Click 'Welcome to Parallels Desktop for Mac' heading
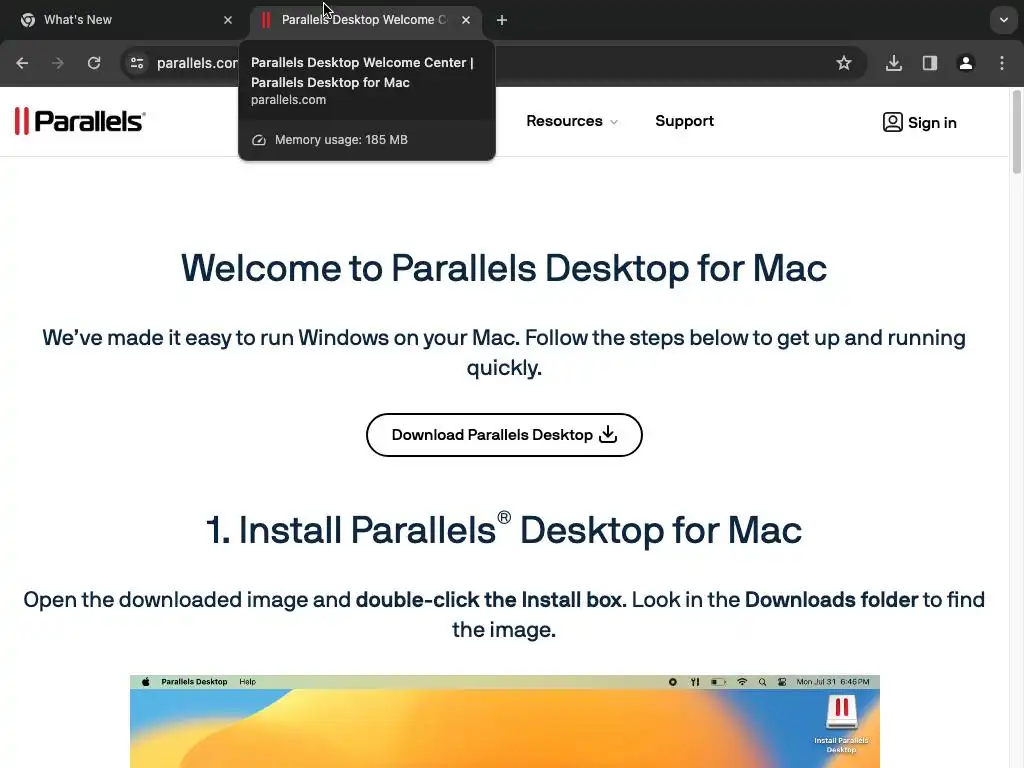The image size is (1024, 768). [x=504, y=268]
